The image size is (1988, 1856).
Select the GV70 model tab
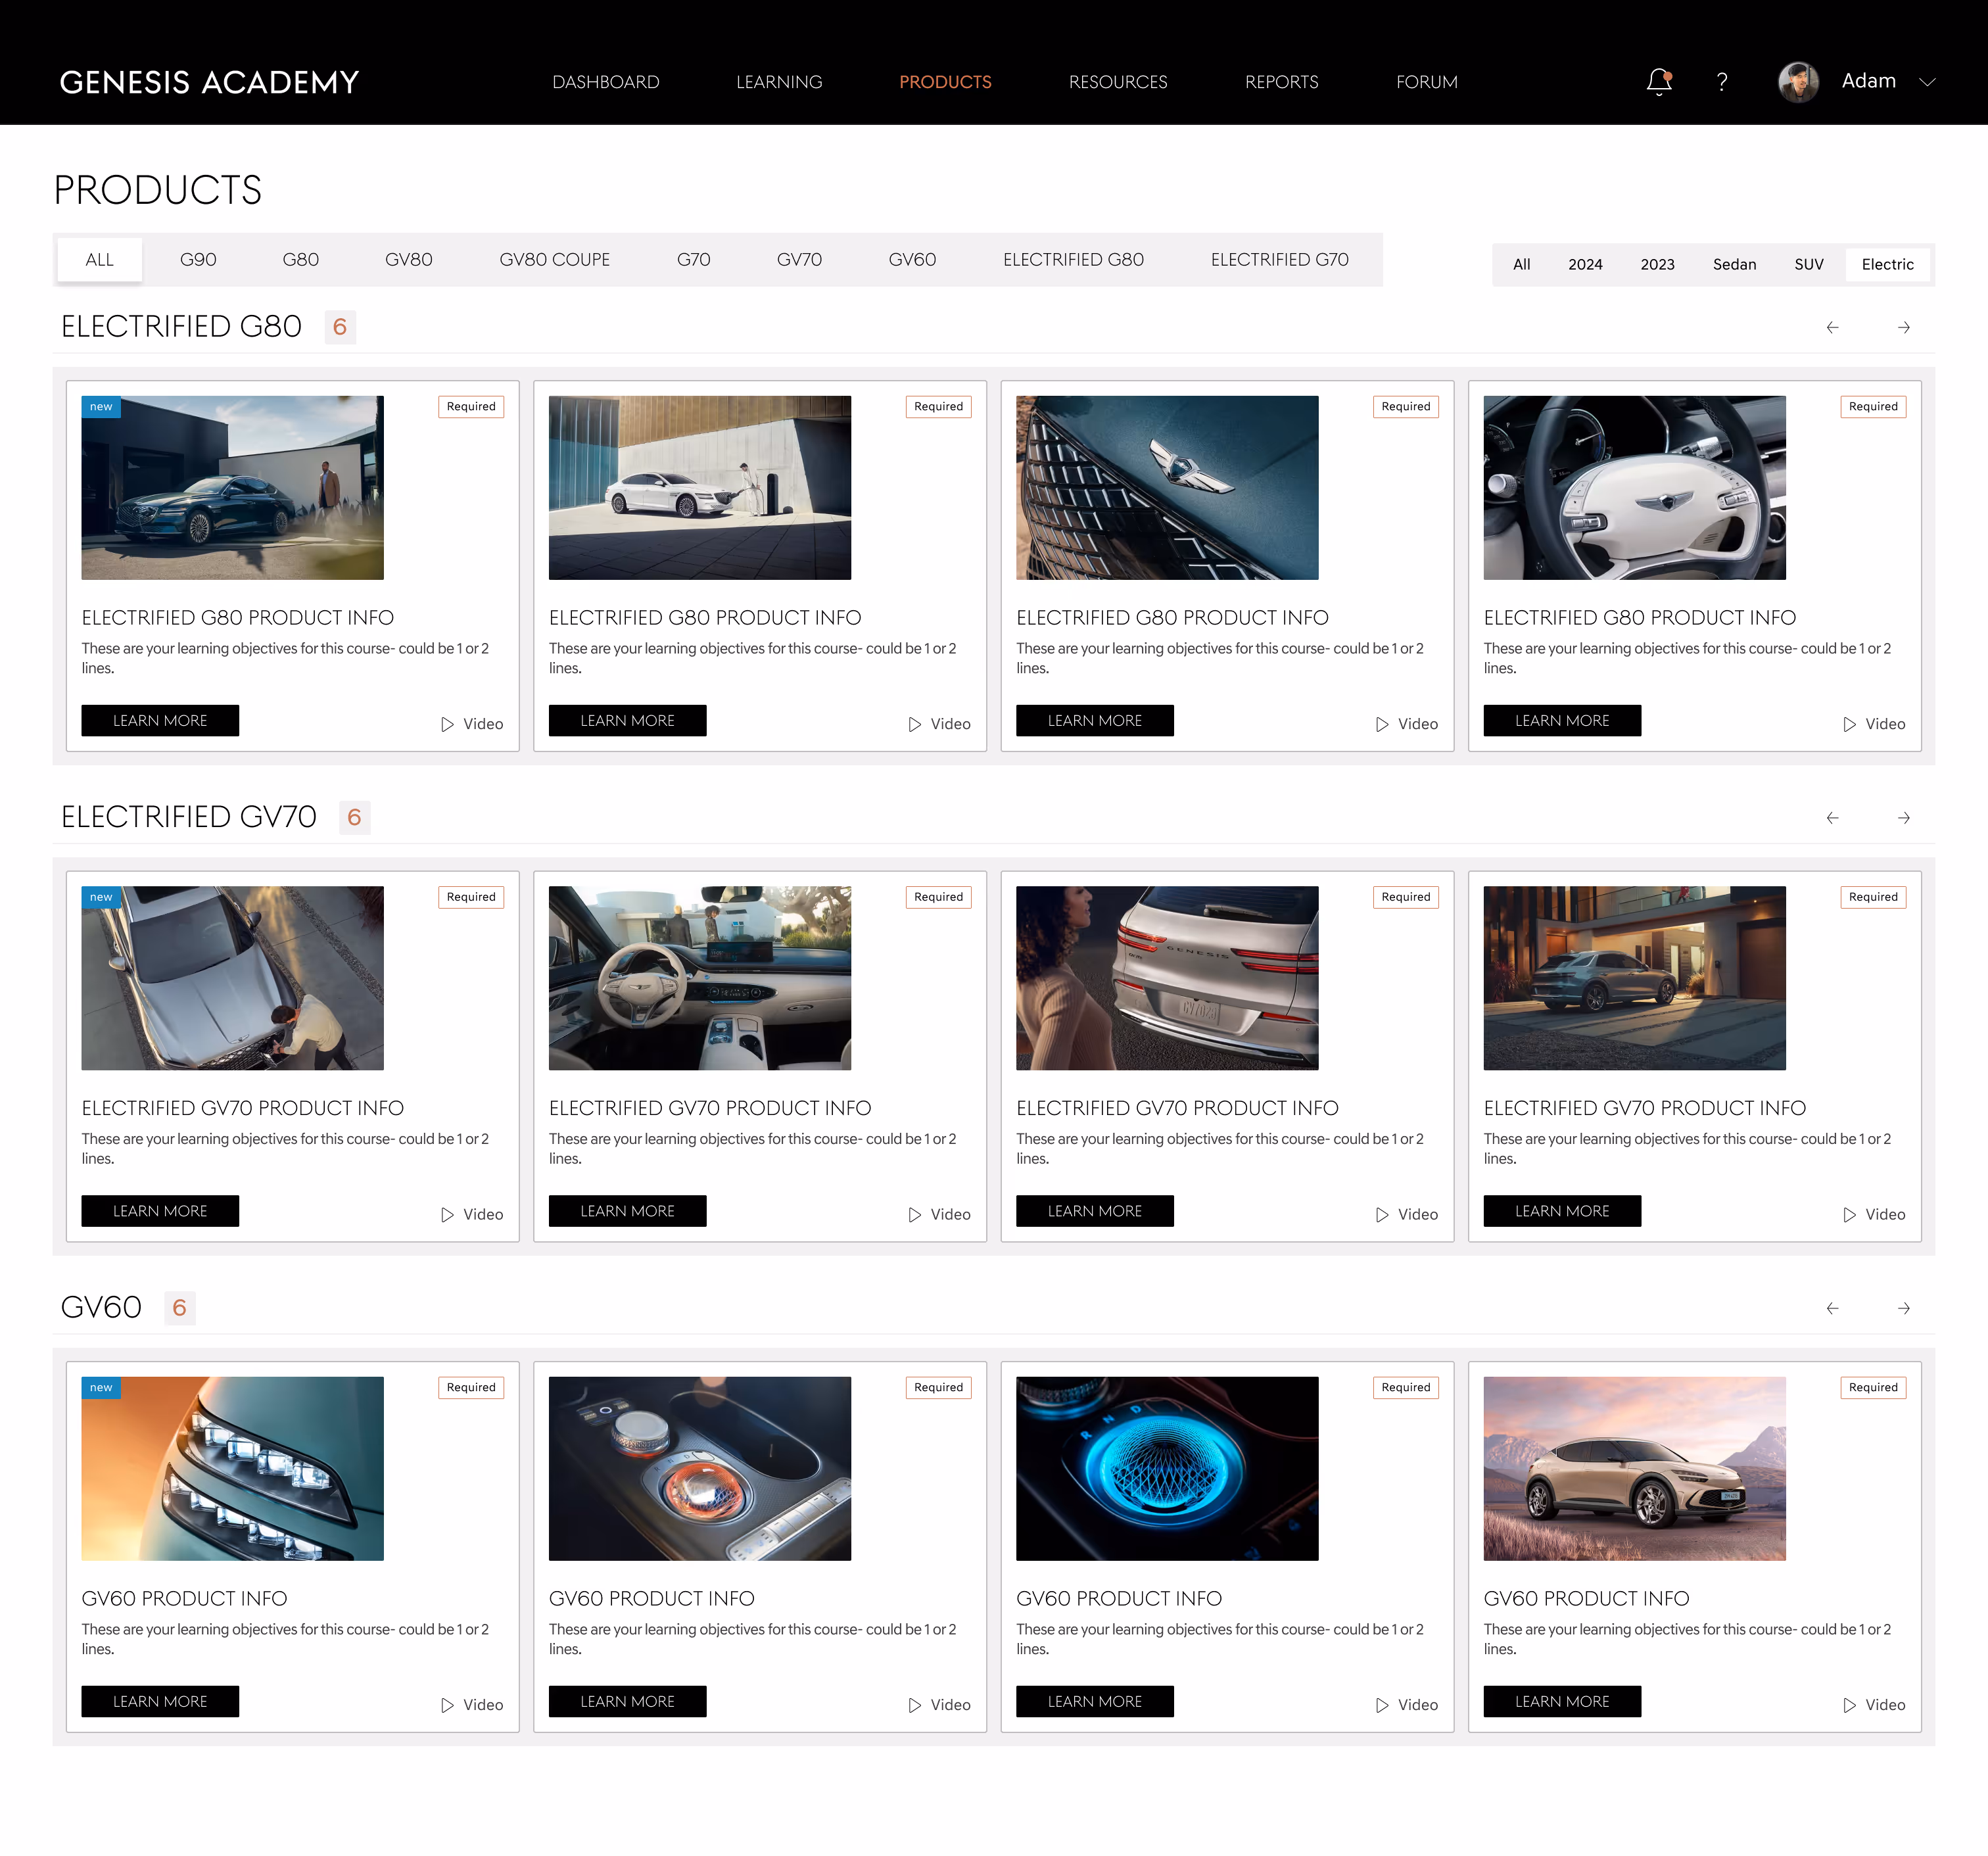pos(799,260)
